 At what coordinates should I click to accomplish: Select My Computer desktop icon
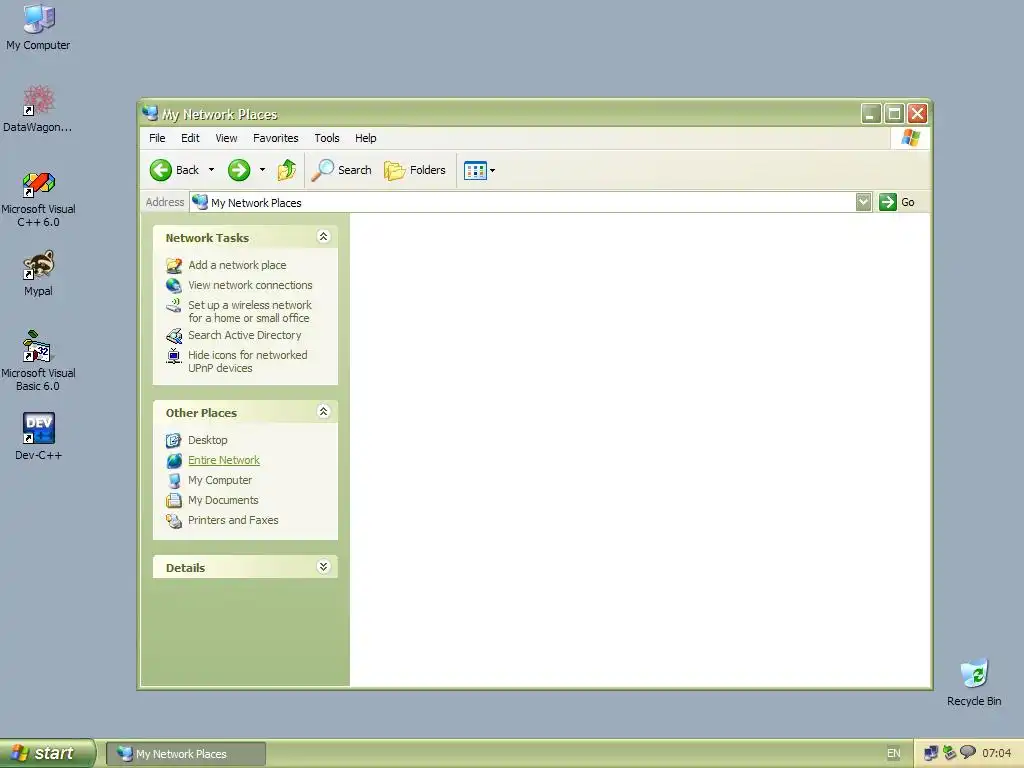[x=38, y=27]
